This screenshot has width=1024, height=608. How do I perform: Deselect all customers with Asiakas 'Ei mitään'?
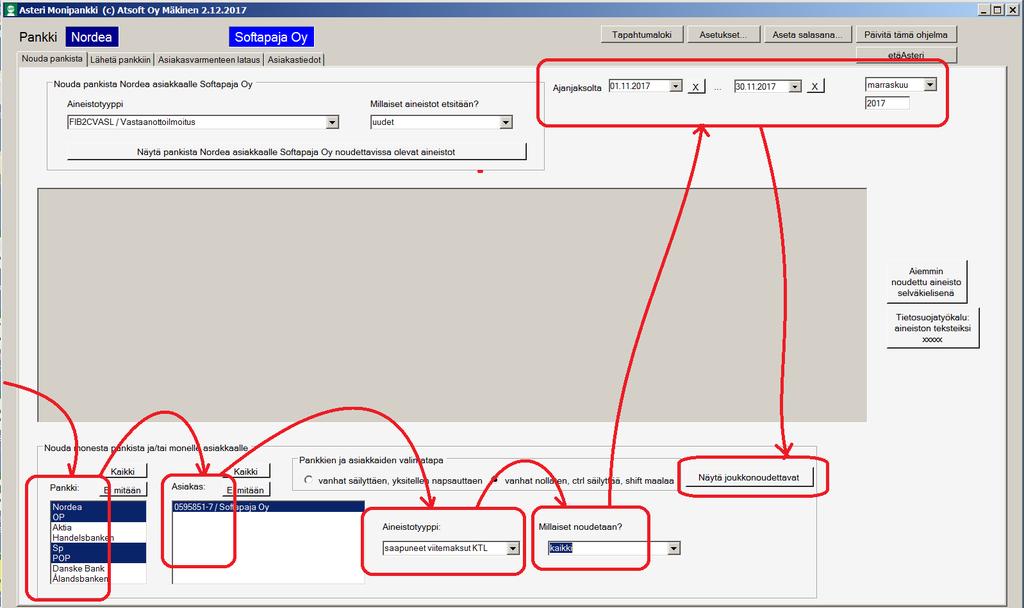click(246, 490)
